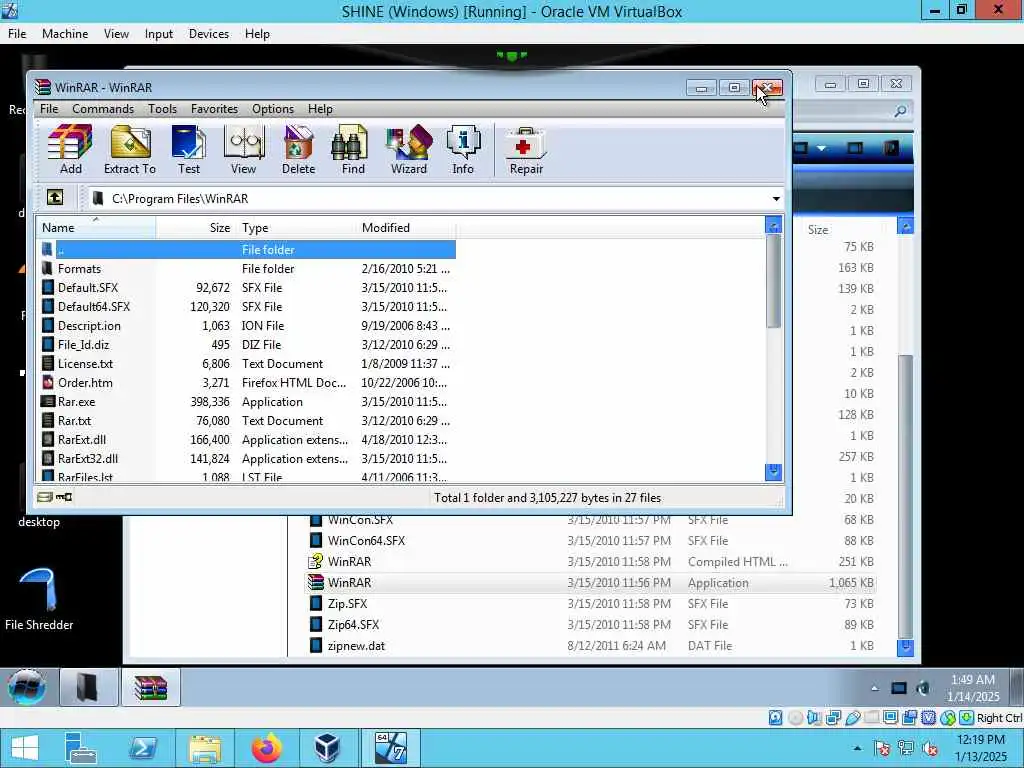1024x768 pixels.
Task: Click Server Manager icon on host taskbar
Action: pyautogui.click(x=81, y=748)
